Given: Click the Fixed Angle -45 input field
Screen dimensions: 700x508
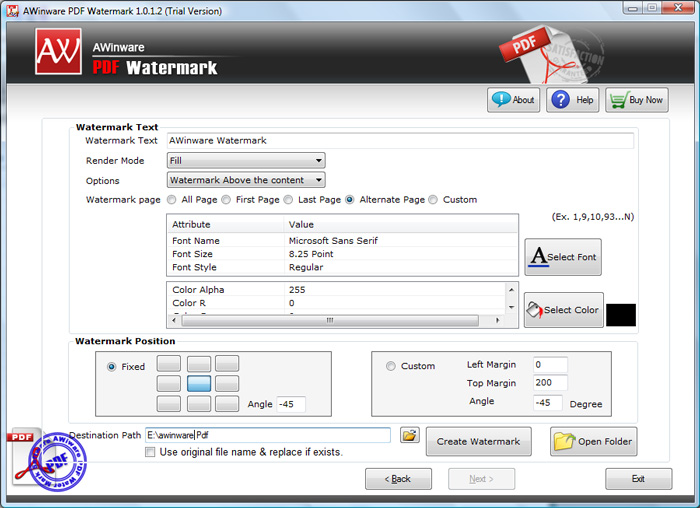Looking at the screenshot, I should 291,404.
